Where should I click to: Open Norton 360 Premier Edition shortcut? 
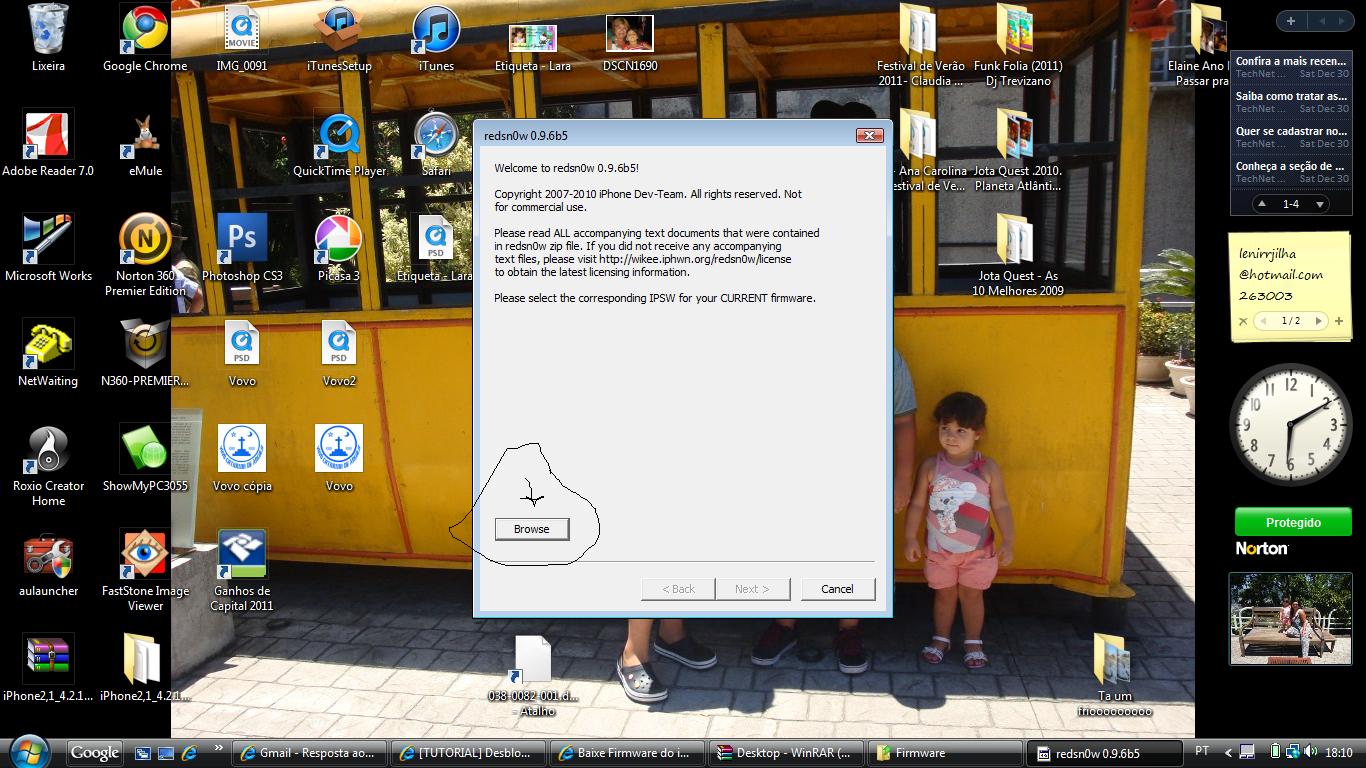(145, 255)
